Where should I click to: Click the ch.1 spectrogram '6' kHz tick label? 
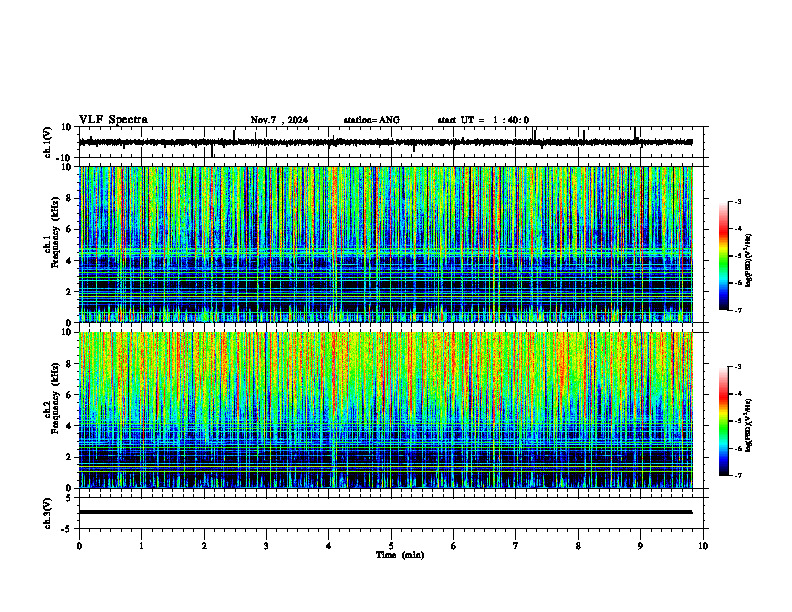(x=69, y=230)
